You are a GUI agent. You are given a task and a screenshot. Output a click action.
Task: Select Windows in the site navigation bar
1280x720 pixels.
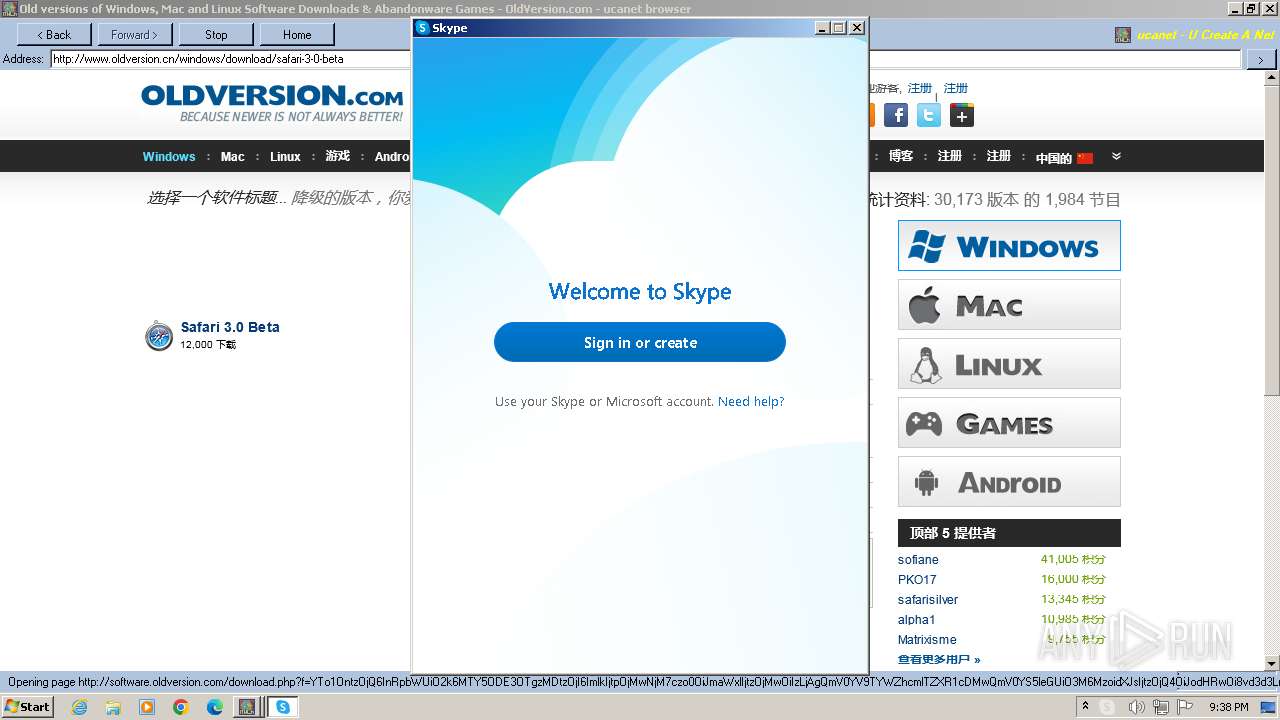click(x=169, y=157)
